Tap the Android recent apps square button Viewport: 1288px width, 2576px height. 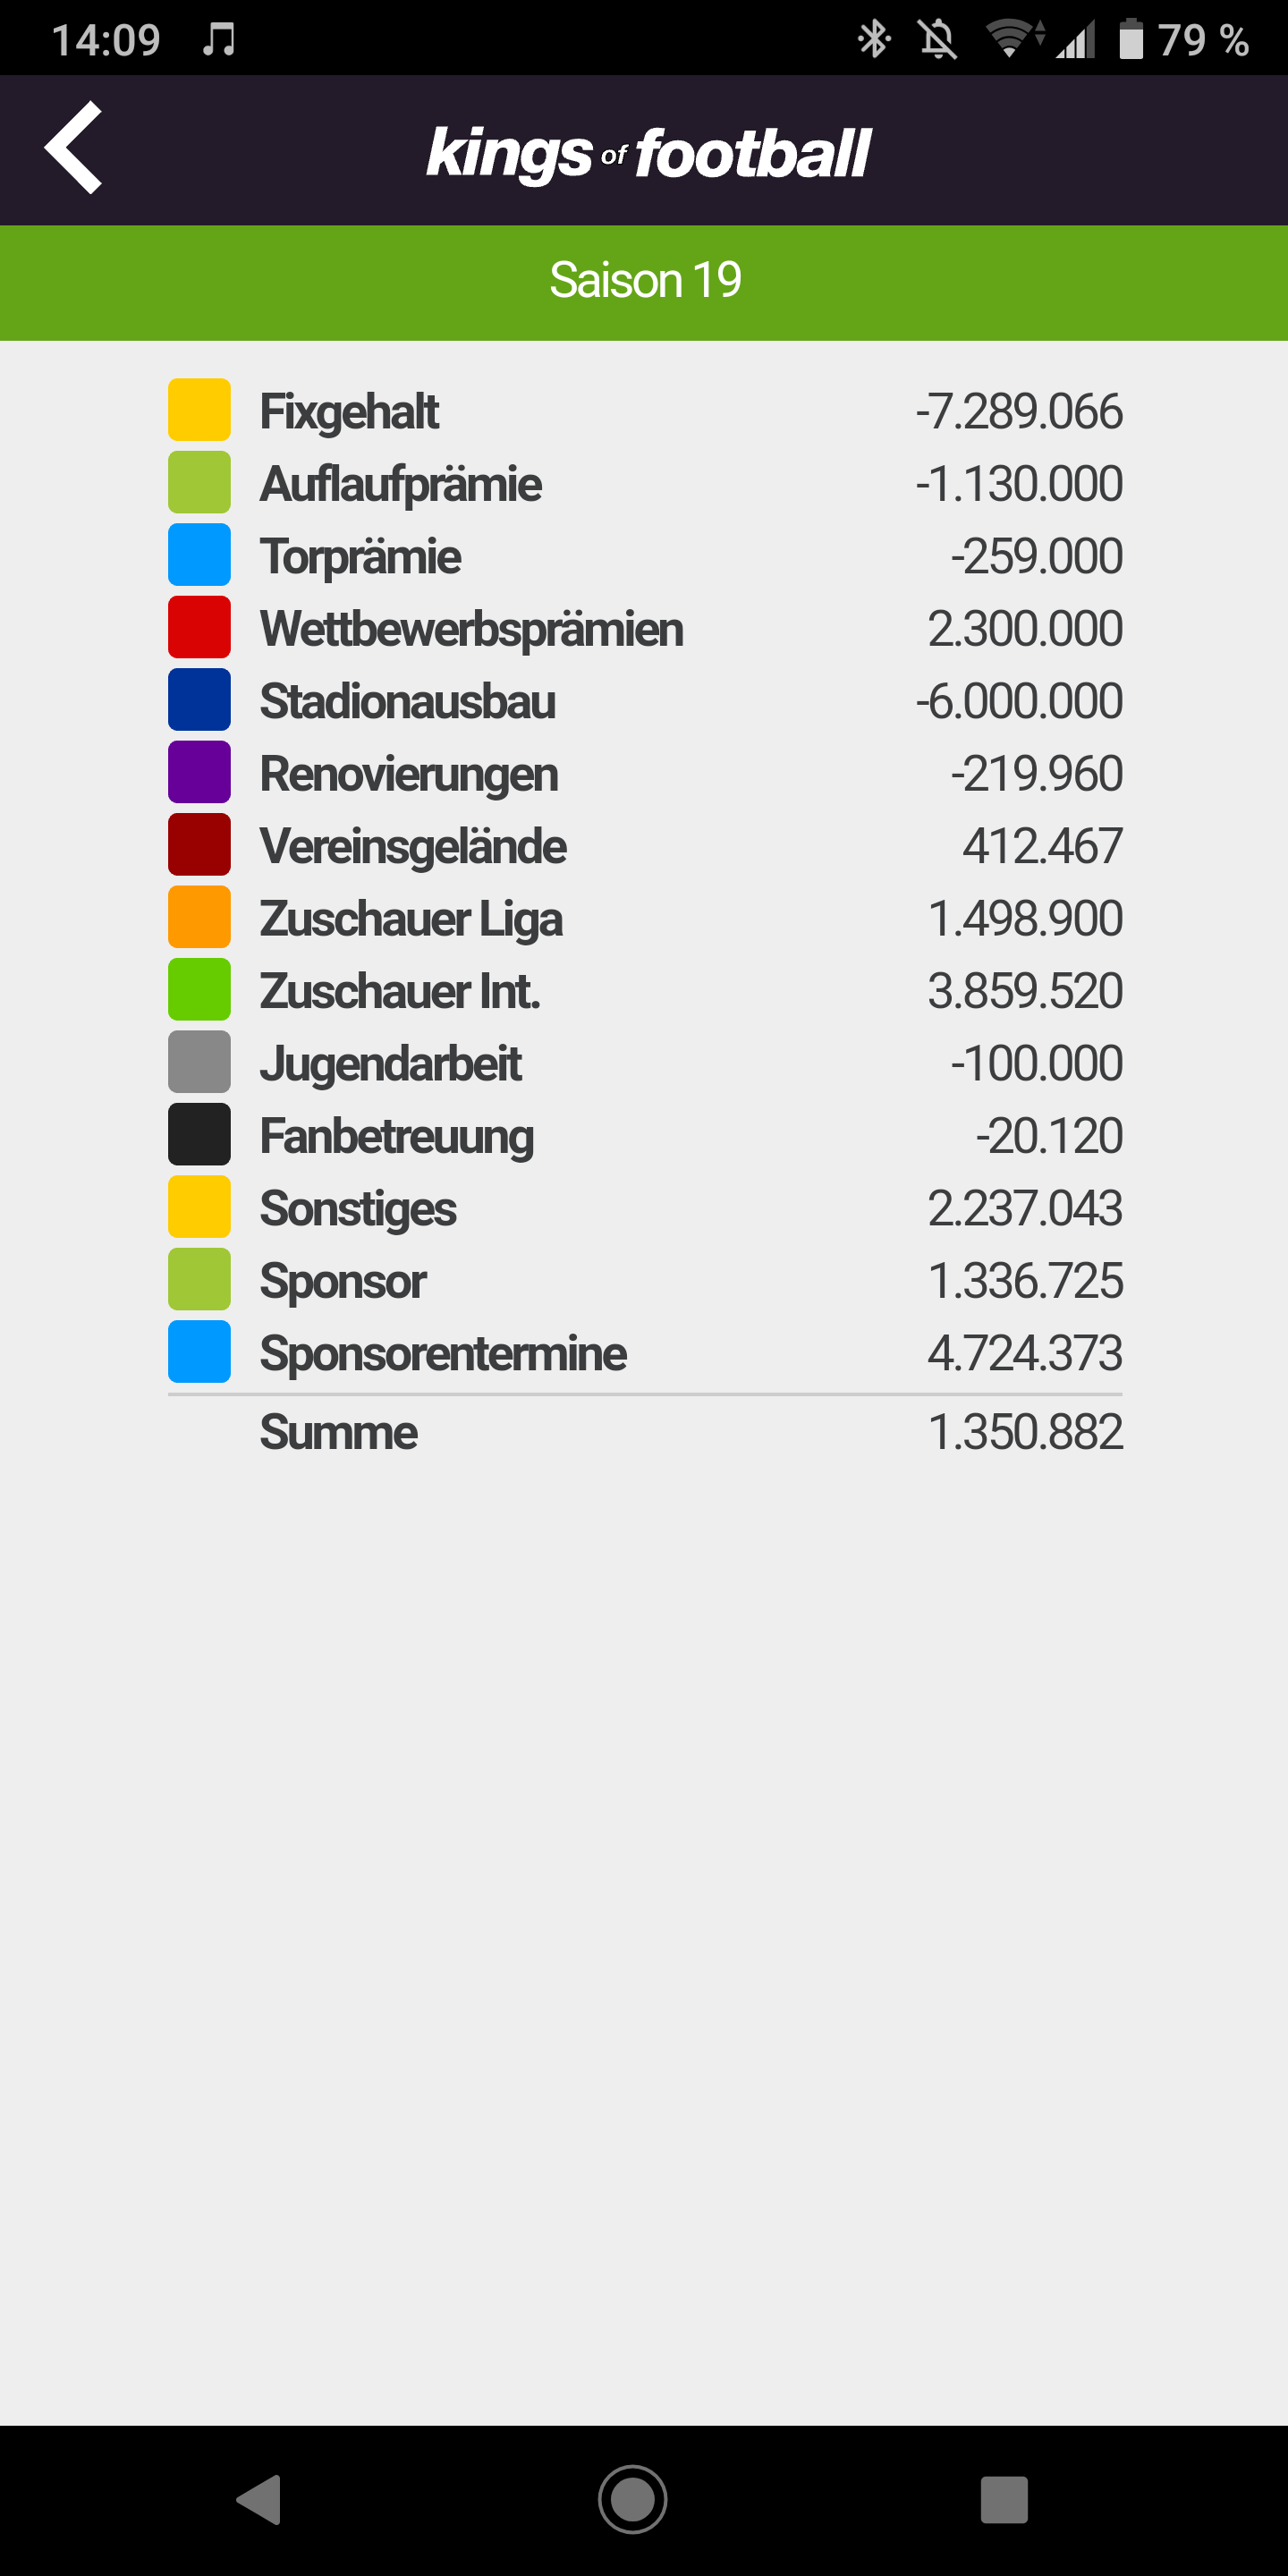pos(1004,2500)
